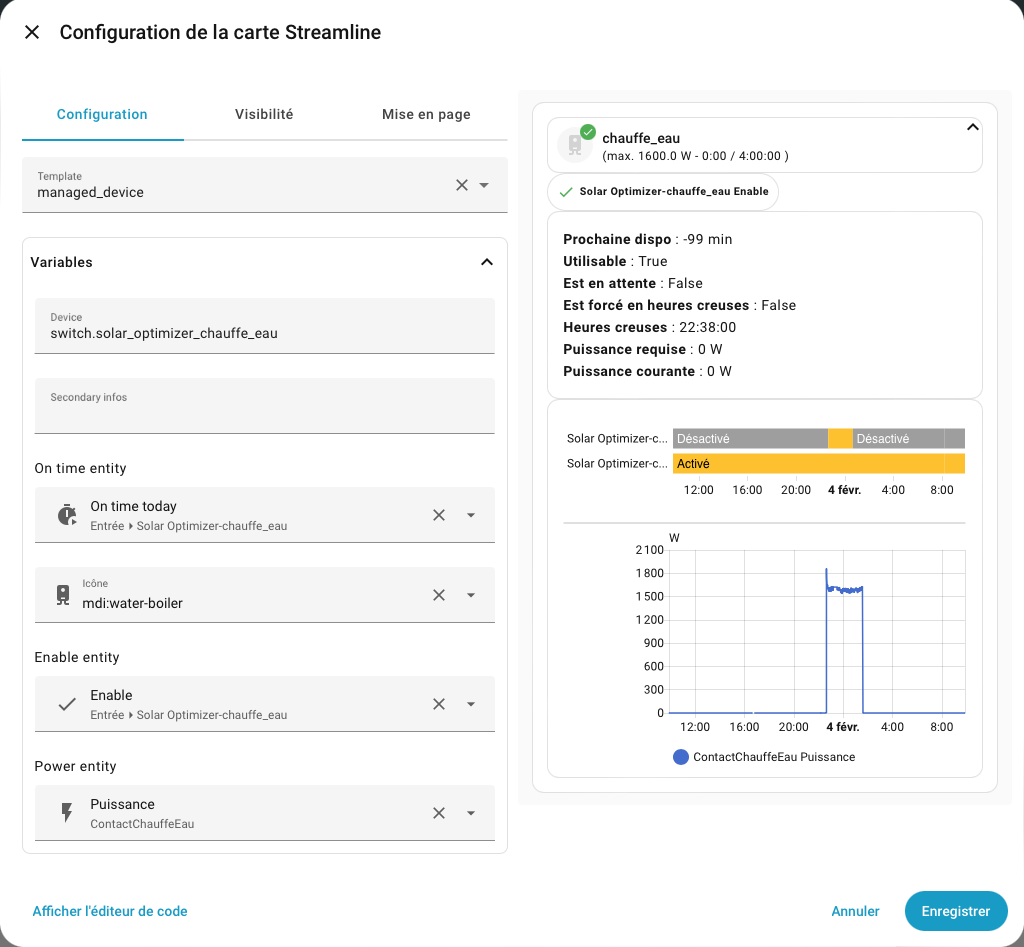Close the Streamline card configuration dialog

tap(32, 32)
